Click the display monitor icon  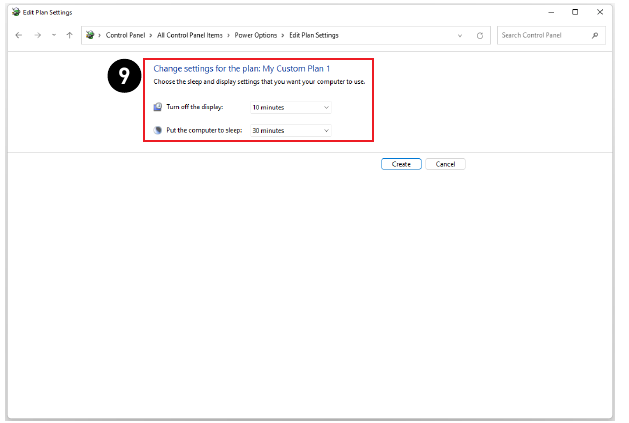click(158, 107)
